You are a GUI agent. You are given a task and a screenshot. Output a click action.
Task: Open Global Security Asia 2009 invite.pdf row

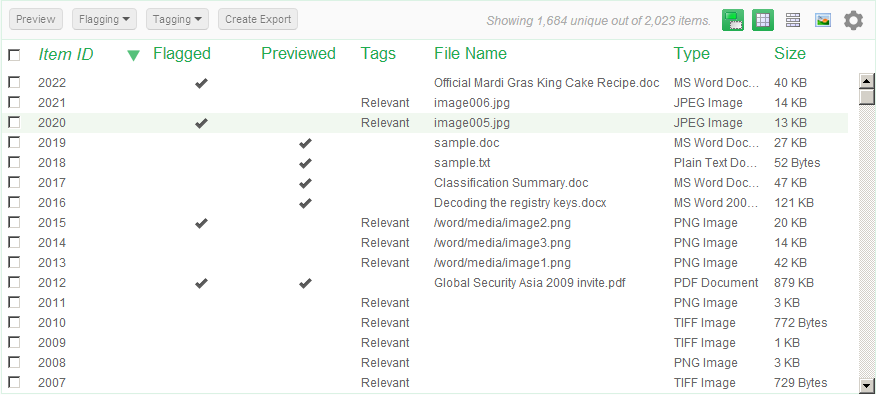pyautogui.click(x=425, y=283)
